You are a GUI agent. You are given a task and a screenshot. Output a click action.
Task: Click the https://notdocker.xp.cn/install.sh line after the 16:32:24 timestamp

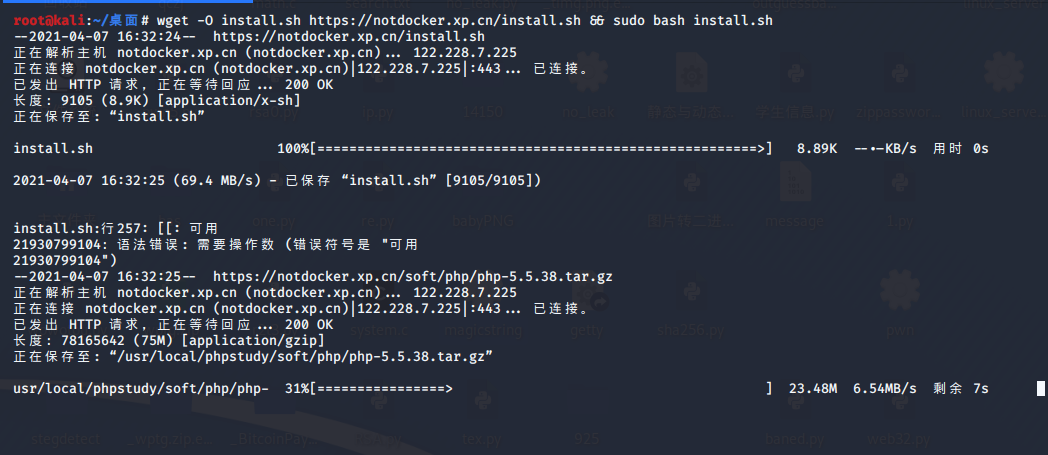pos(349,37)
